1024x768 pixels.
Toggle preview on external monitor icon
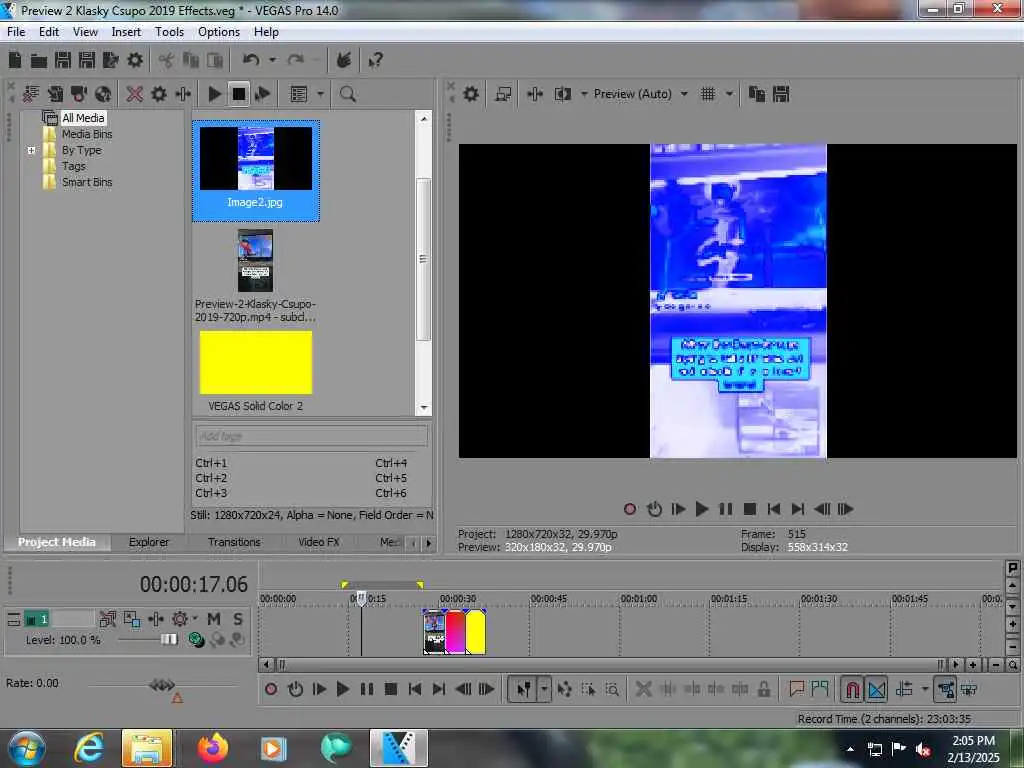click(x=503, y=94)
